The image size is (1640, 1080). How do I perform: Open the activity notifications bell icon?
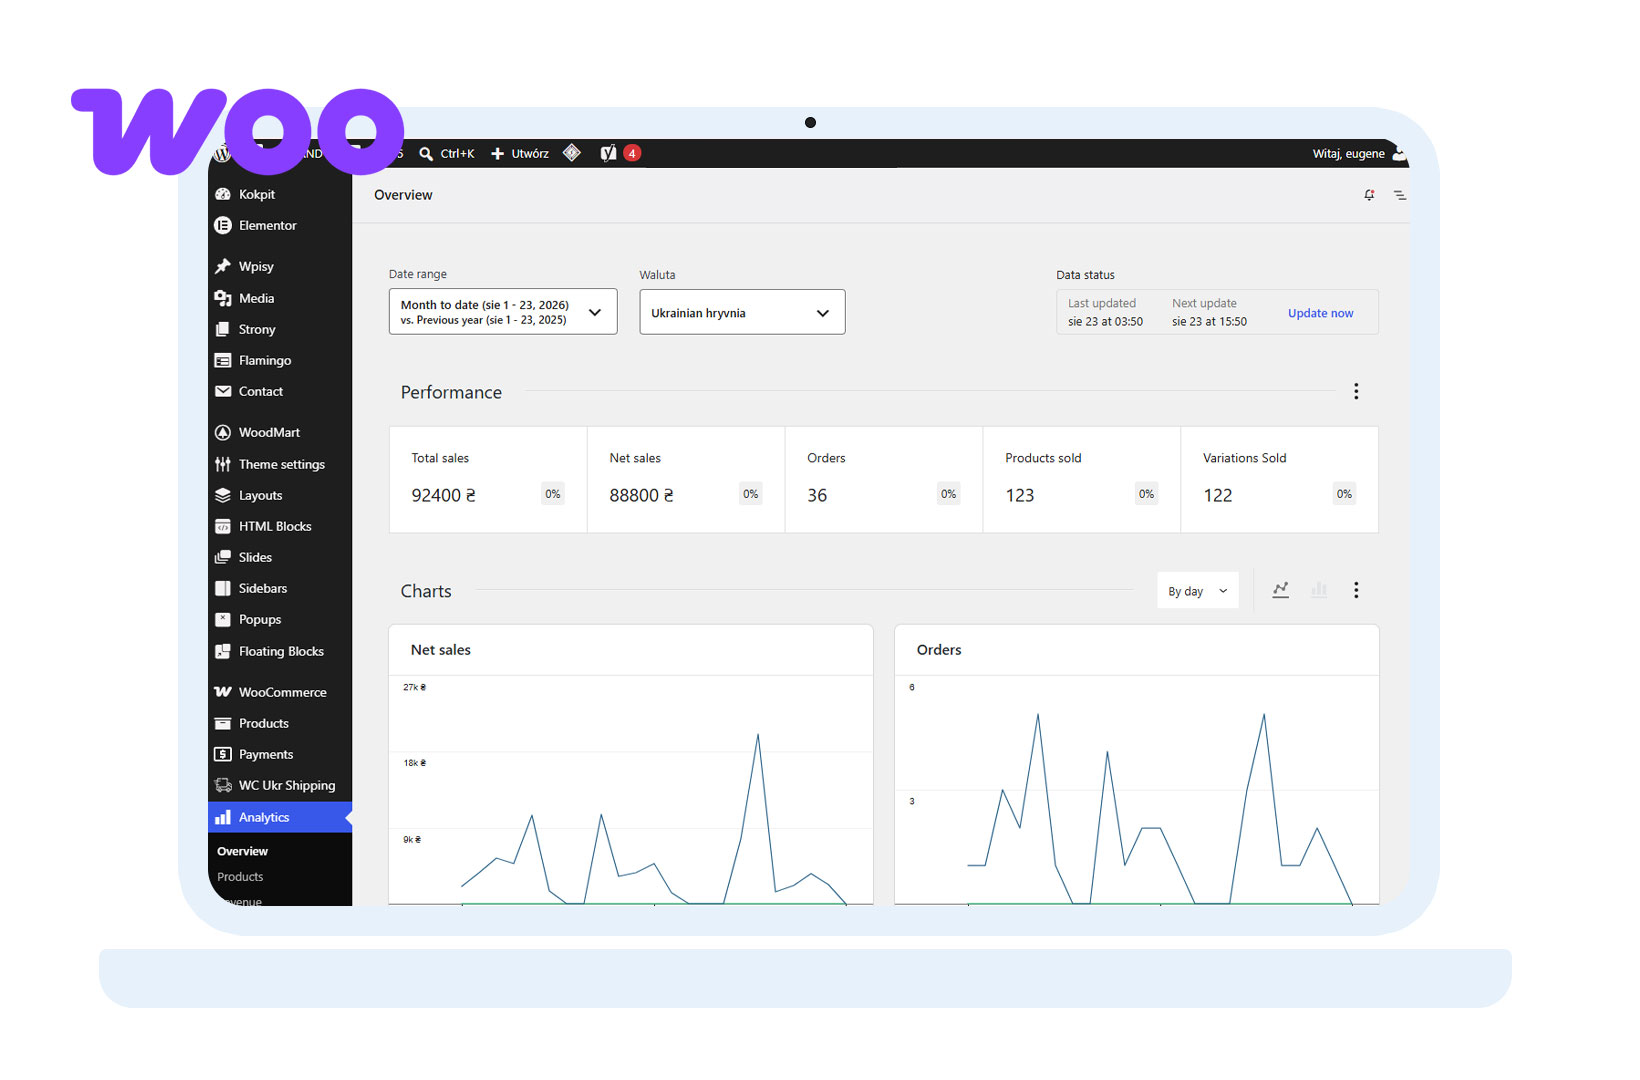coord(1369,195)
